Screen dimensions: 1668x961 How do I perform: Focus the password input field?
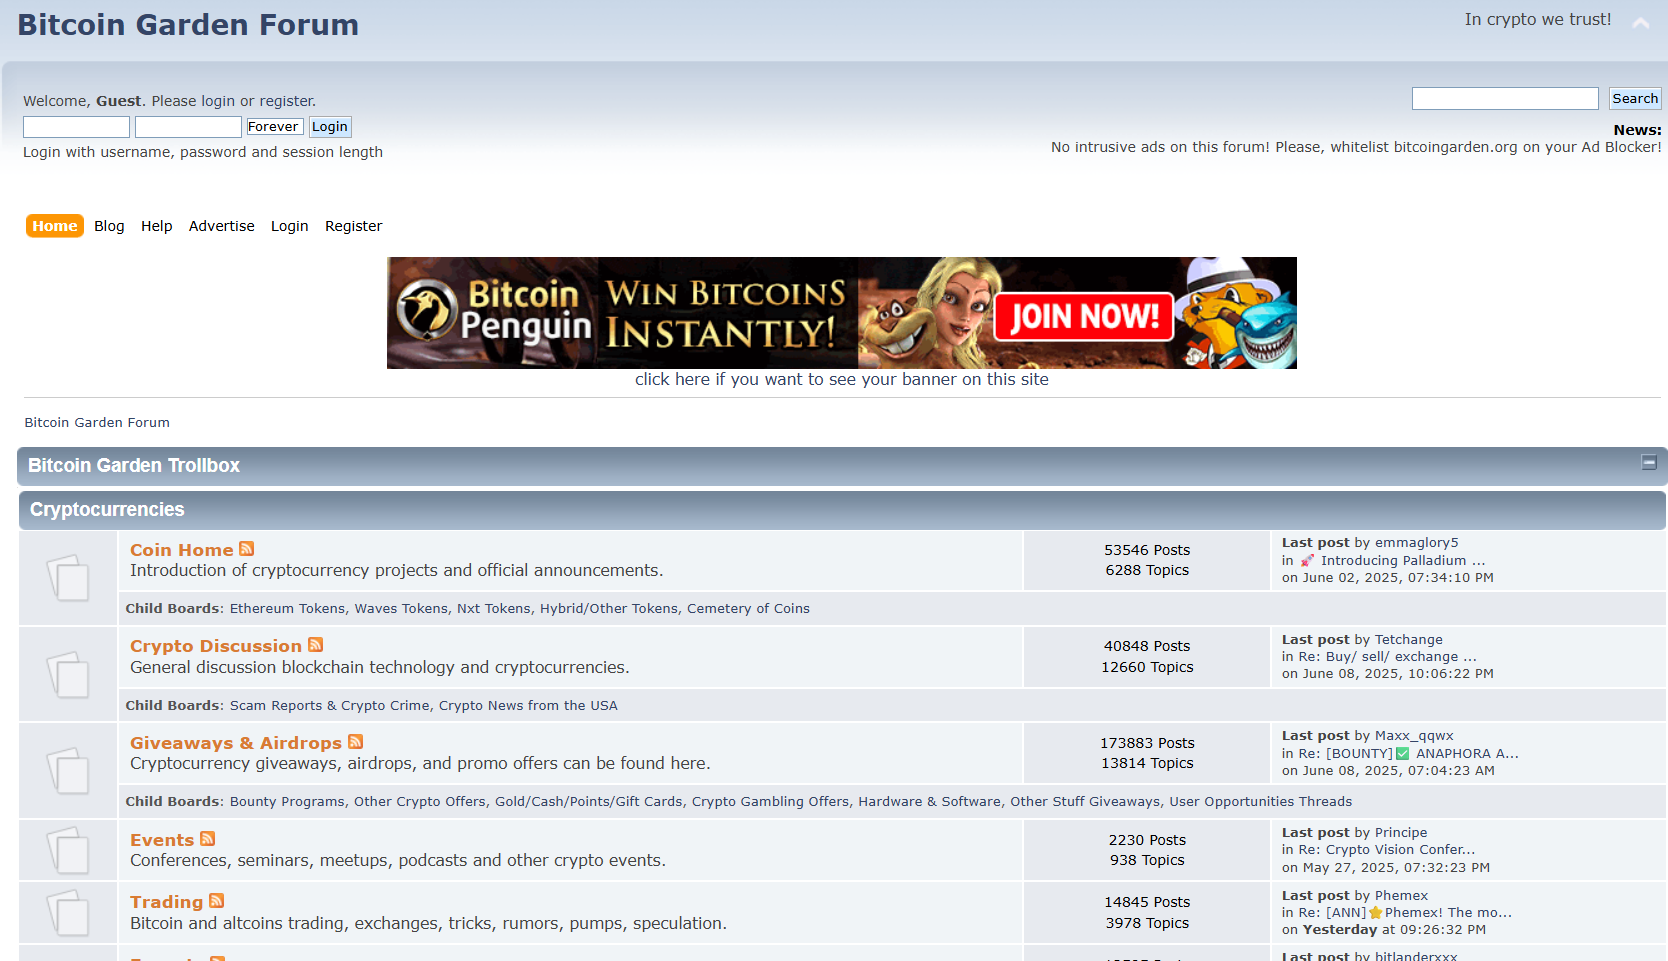click(x=188, y=127)
